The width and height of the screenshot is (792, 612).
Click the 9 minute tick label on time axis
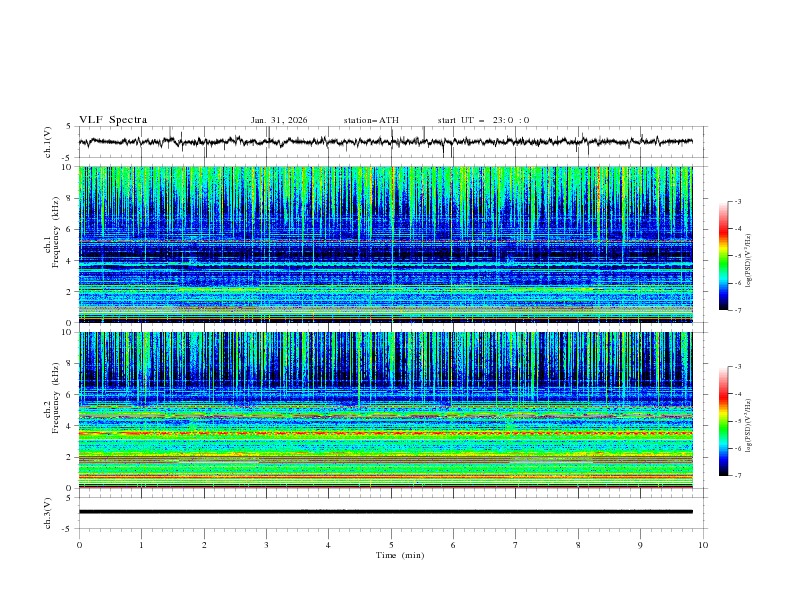(641, 545)
